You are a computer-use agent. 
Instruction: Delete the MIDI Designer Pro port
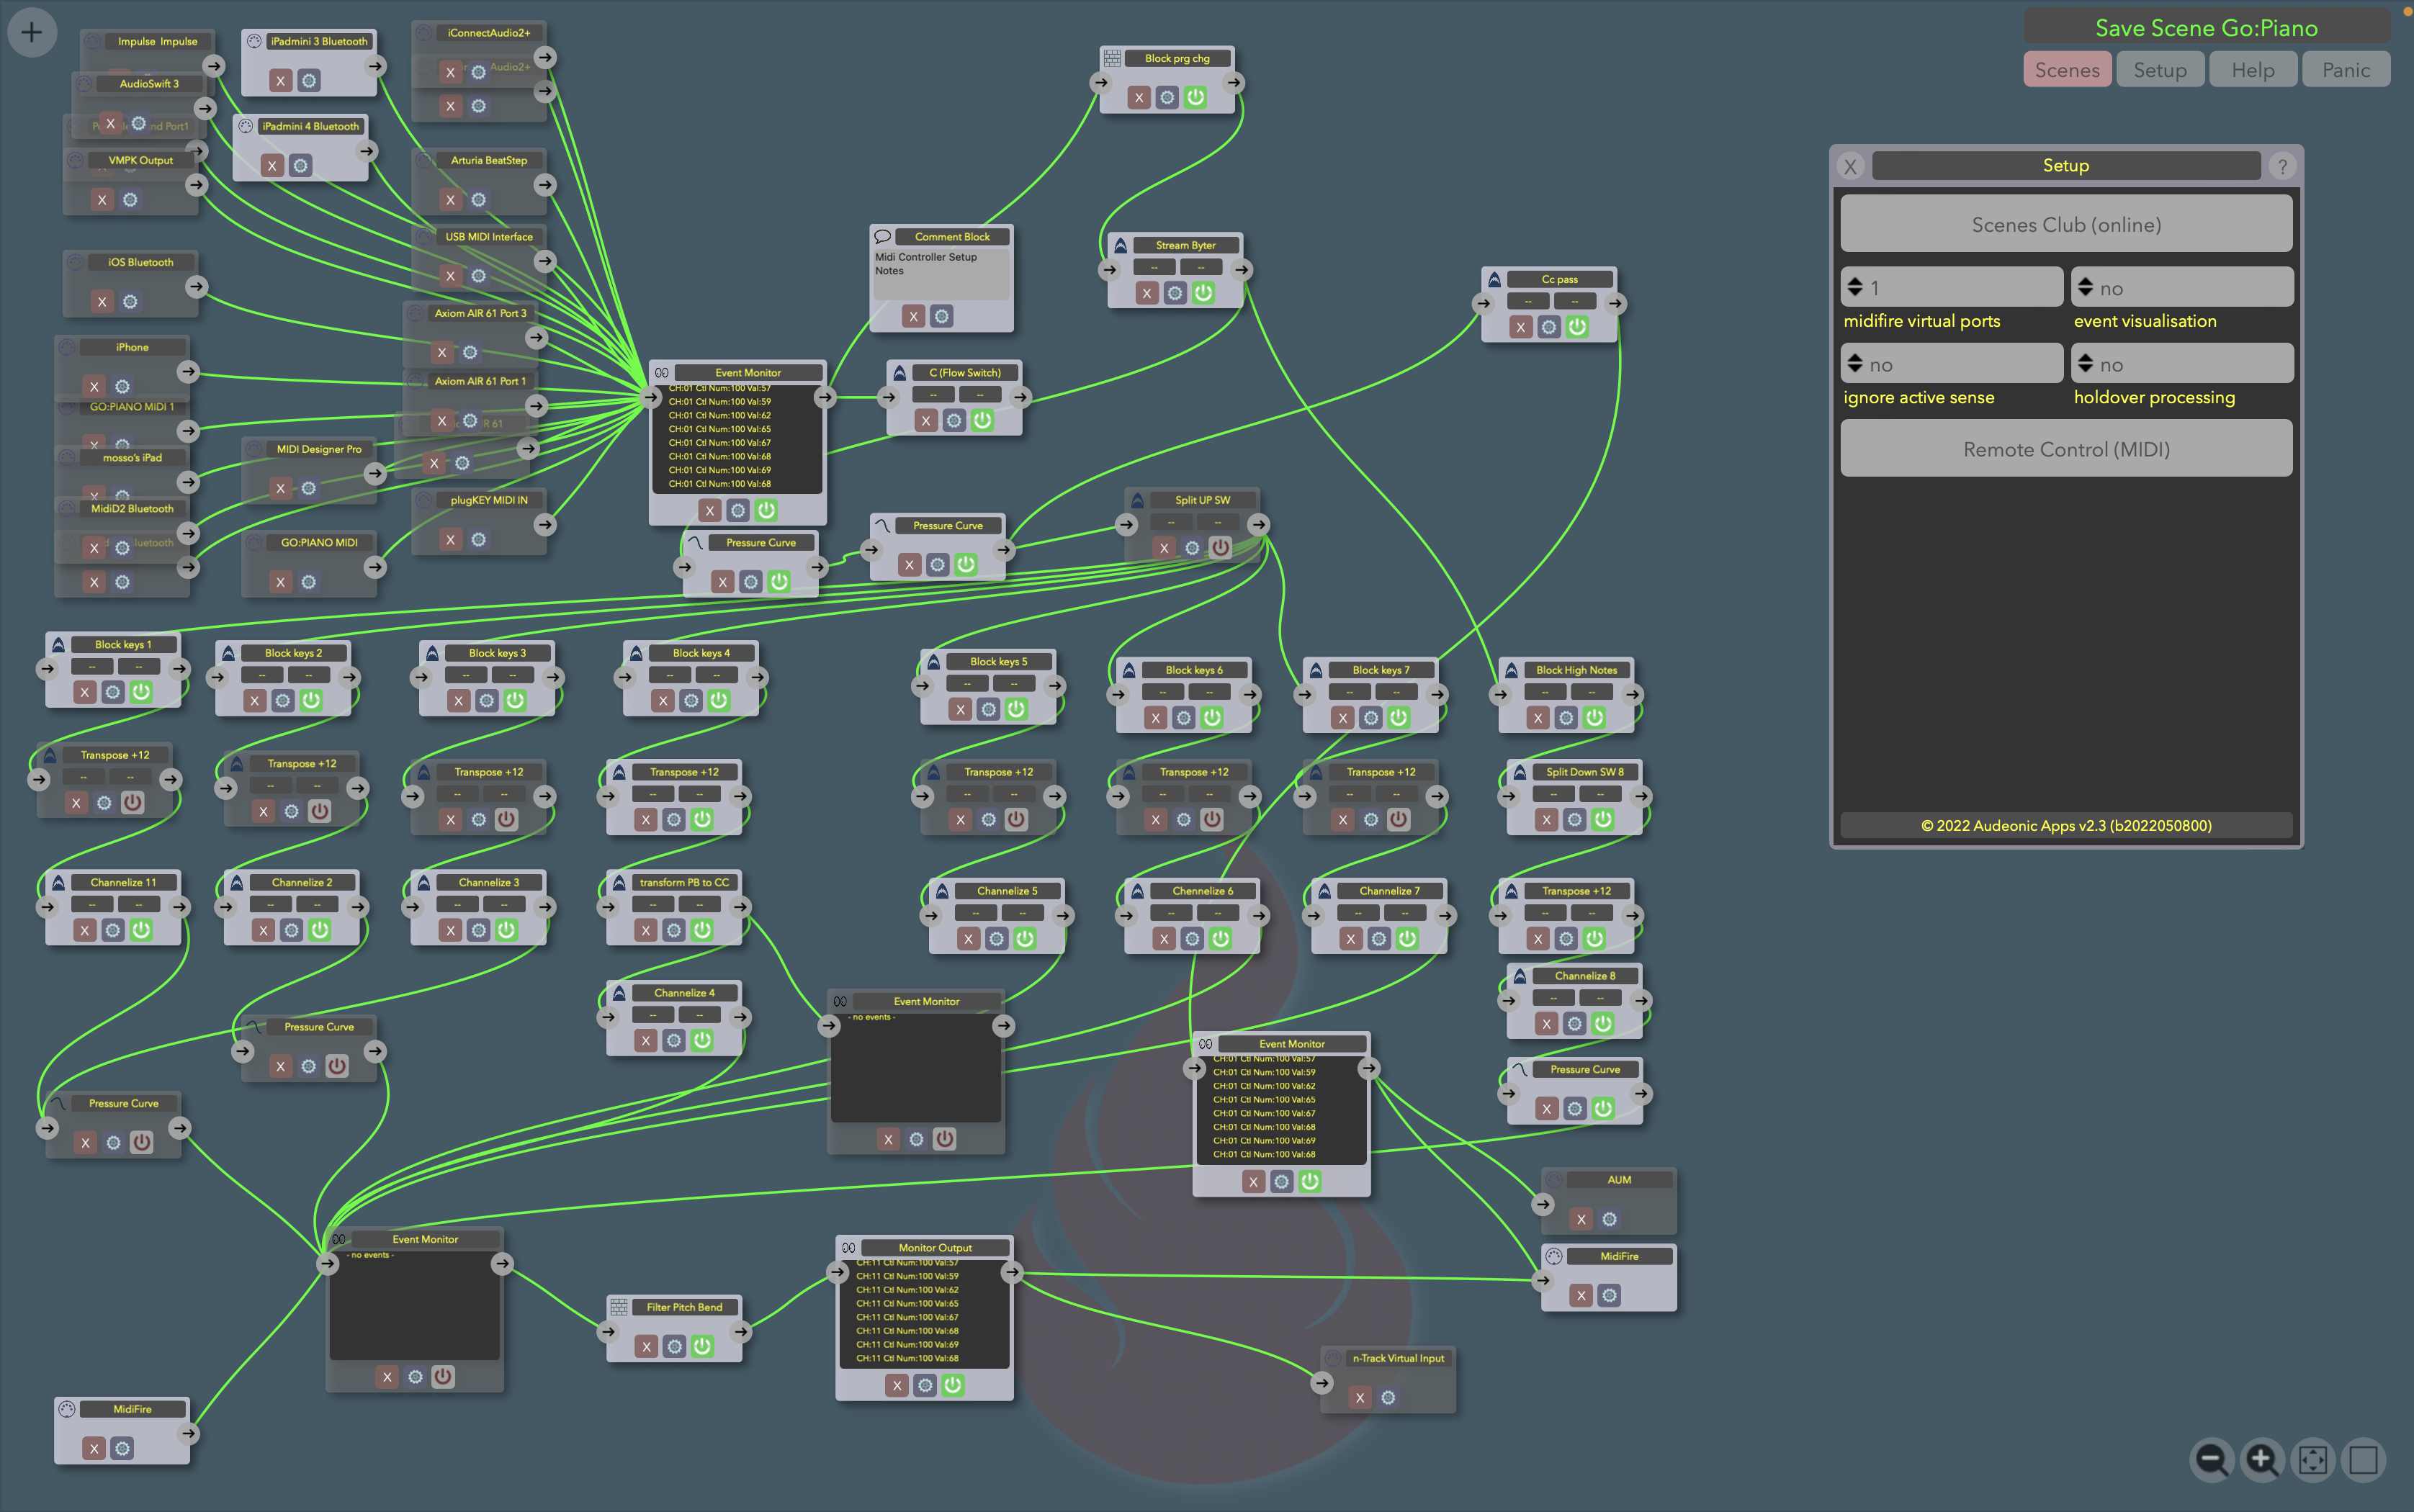pyautogui.click(x=280, y=489)
